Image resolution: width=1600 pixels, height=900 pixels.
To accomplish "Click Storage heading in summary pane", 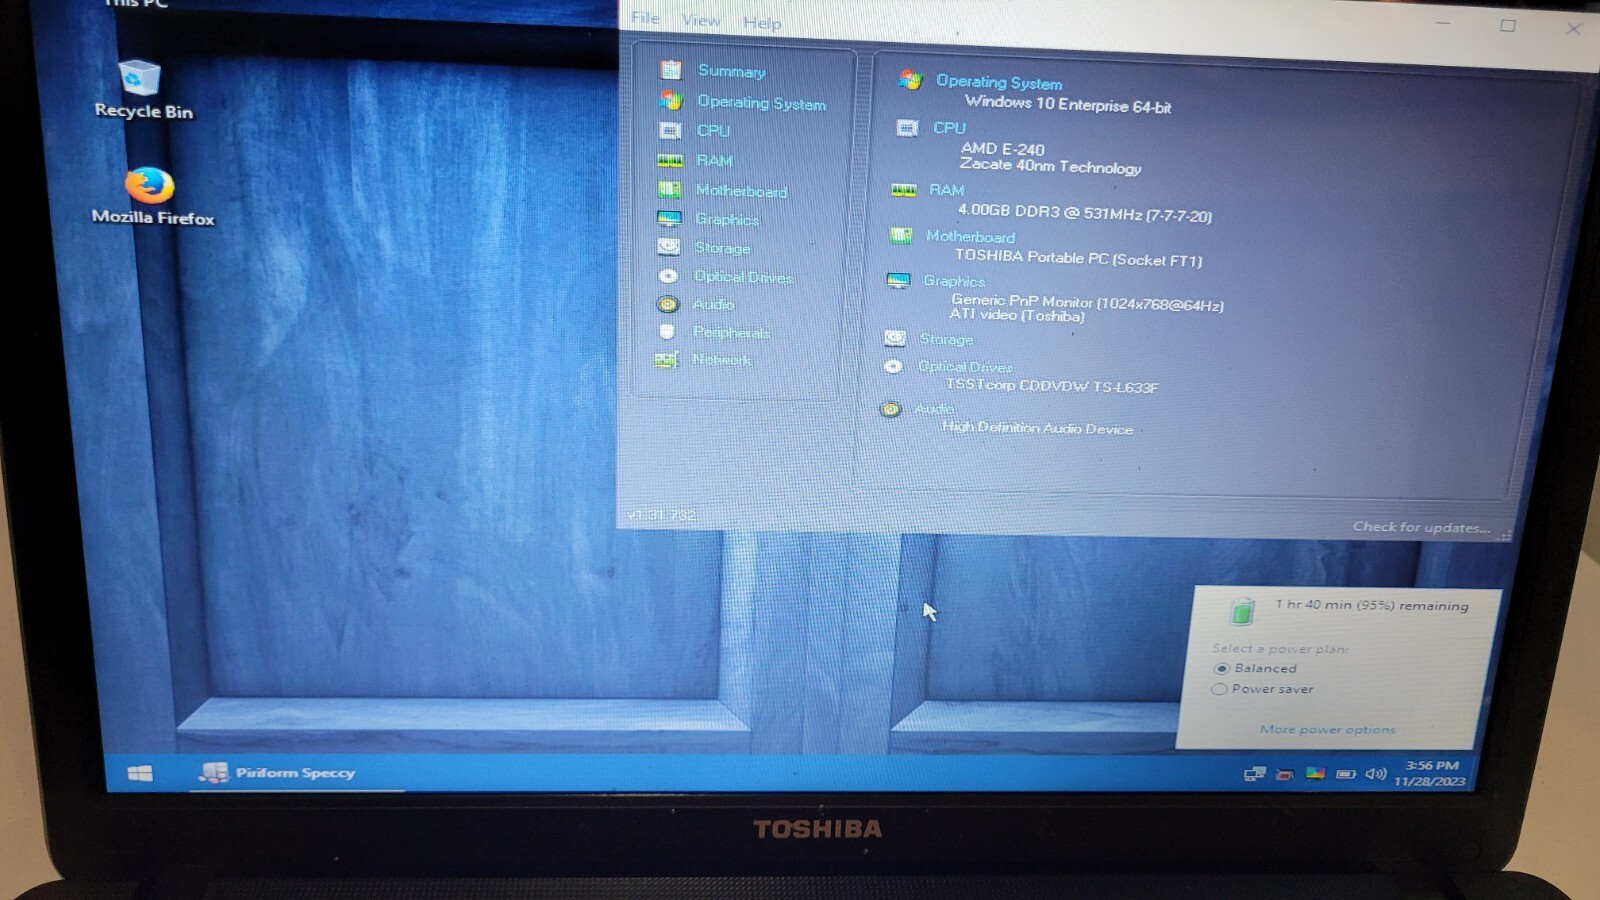I will pos(946,339).
